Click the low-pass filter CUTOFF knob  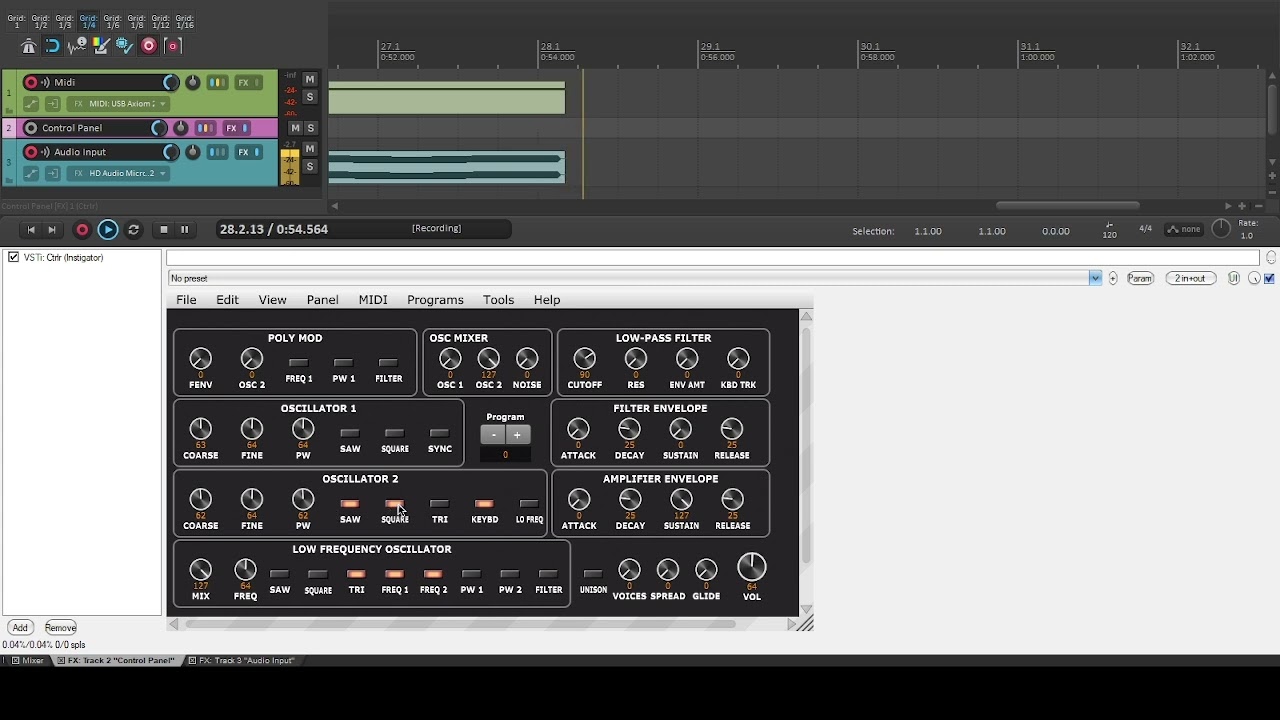pyautogui.click(x=584, y=358)
